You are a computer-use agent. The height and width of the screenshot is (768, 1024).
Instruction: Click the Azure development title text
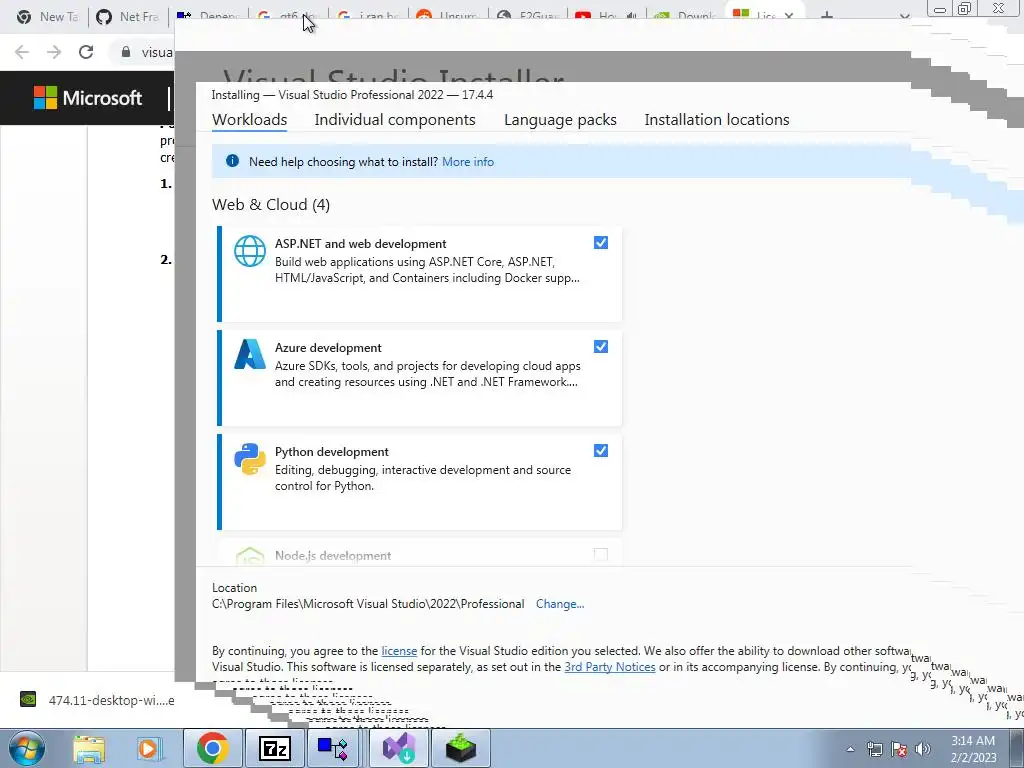pyautogui.click(x=328, y=348)
